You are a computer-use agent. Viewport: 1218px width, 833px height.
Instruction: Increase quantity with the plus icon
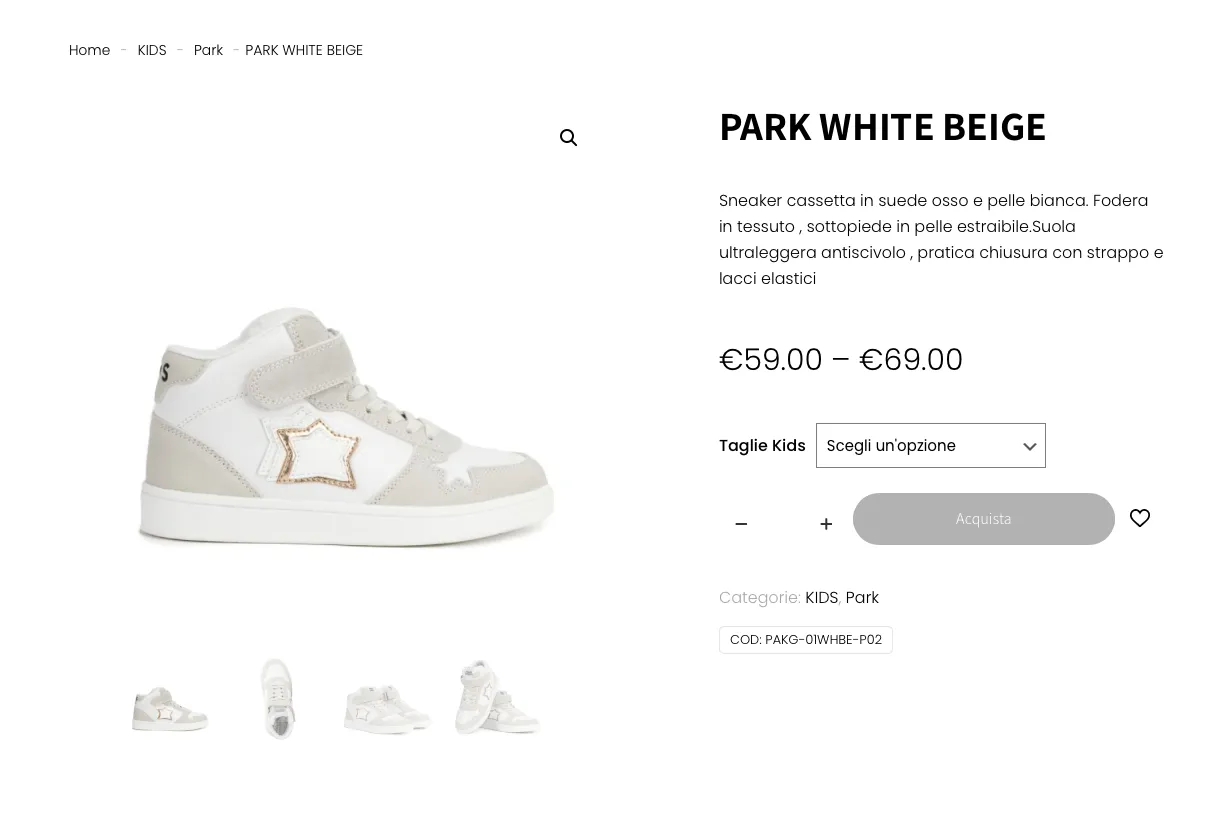[x=826, y=524]
